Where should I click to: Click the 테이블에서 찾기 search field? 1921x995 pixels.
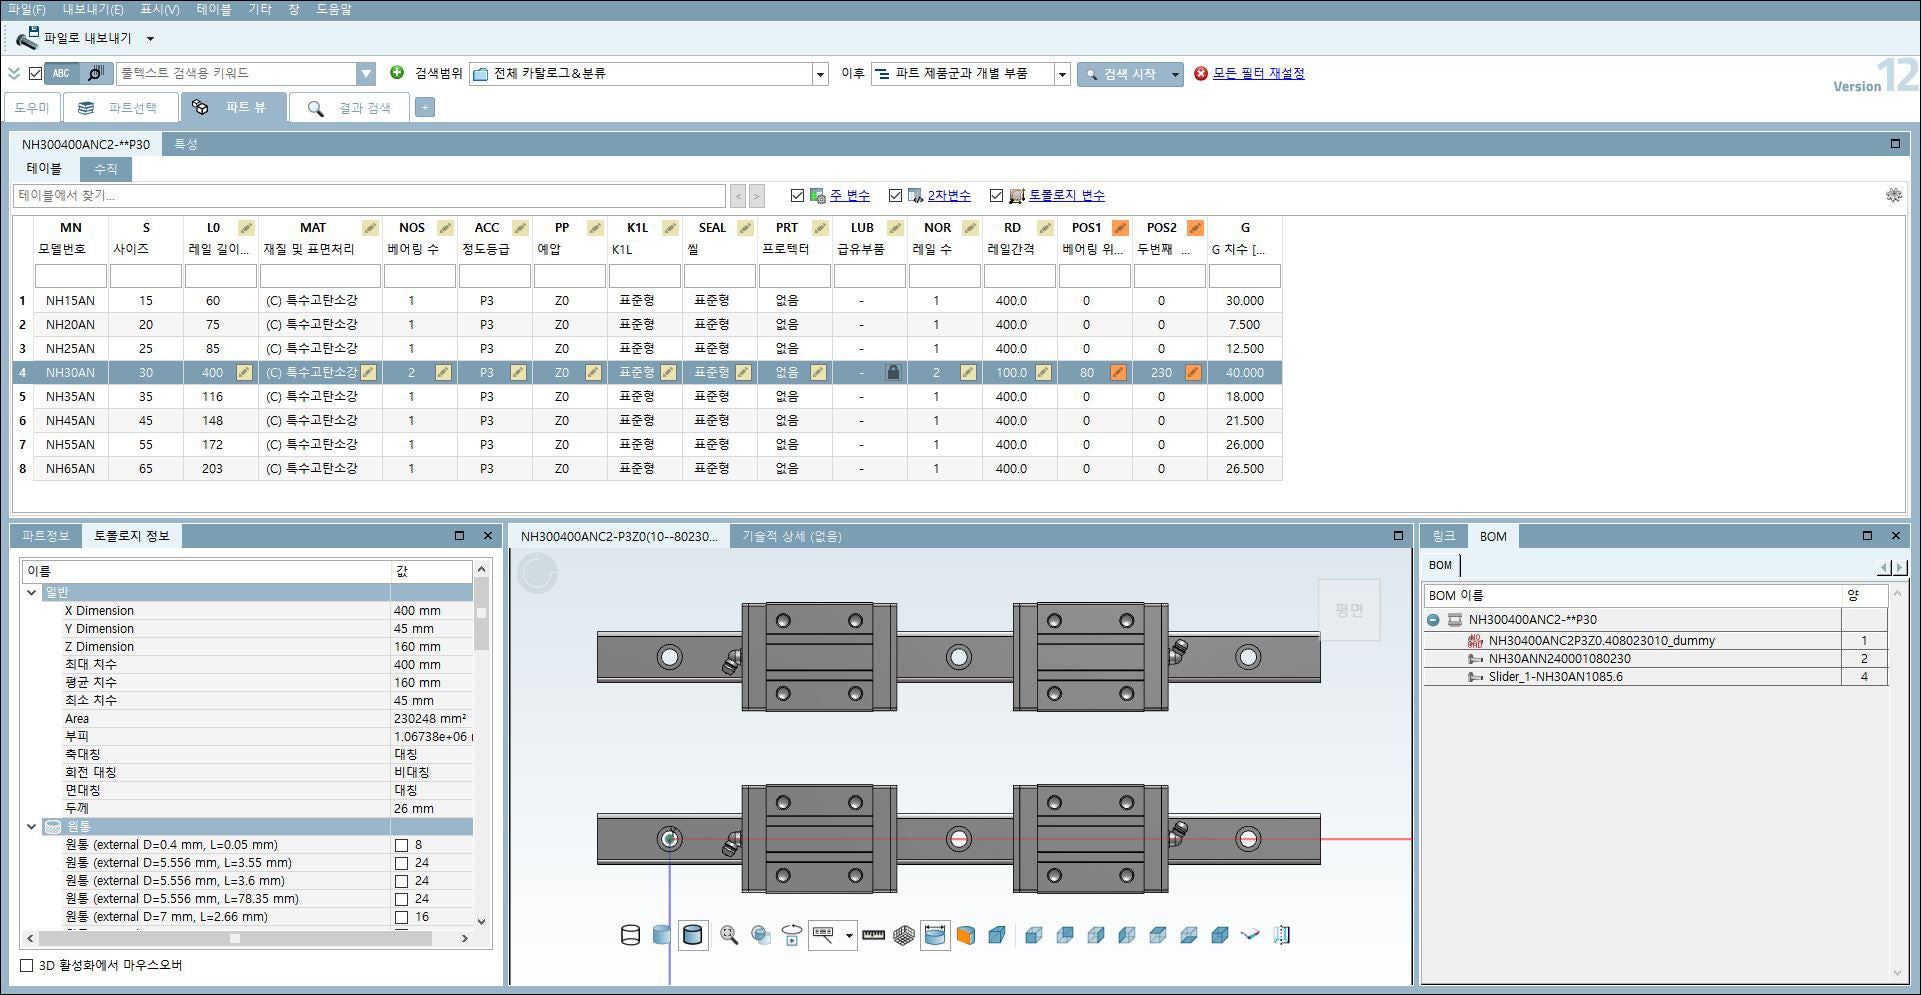tap(368, 196)
